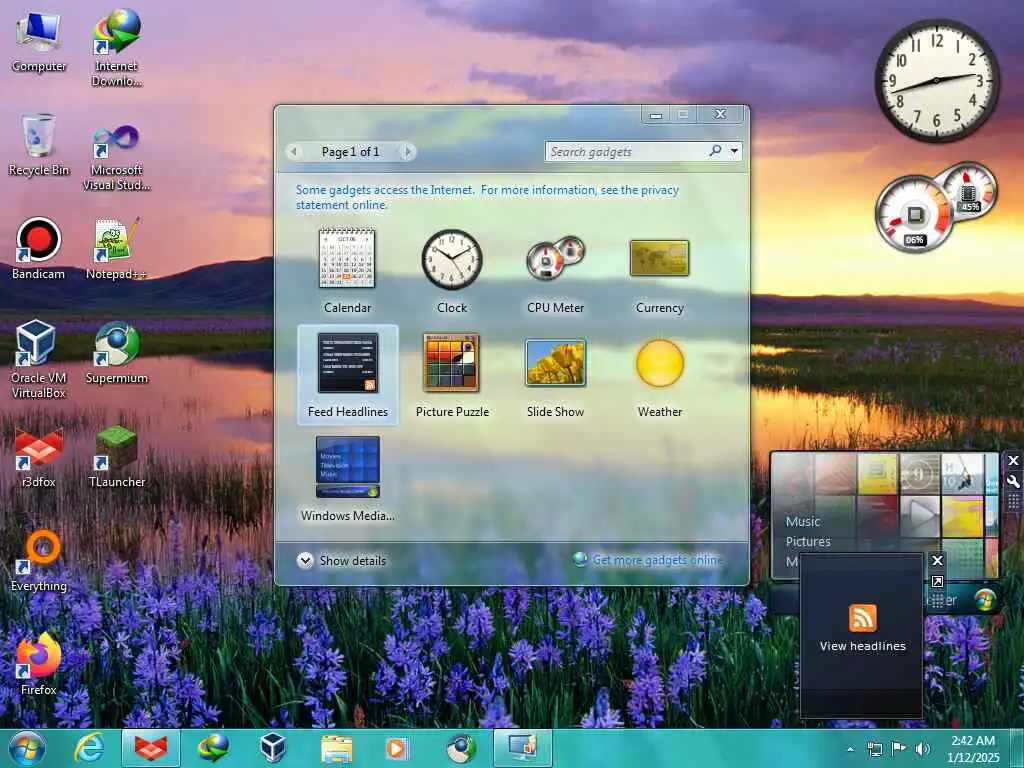Image resolution: width=1024 pixels, height=768 pixels.
Task: Open Internet Download Manager from taskbar
Action: pos(213,748)
